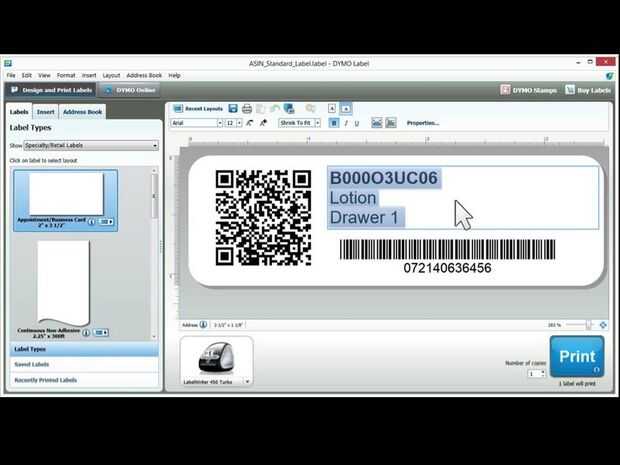The height and width of the screenshot is (465, 620).
Task: Click the zoom-to-fit icon beside slider
Action: [603, 325]
